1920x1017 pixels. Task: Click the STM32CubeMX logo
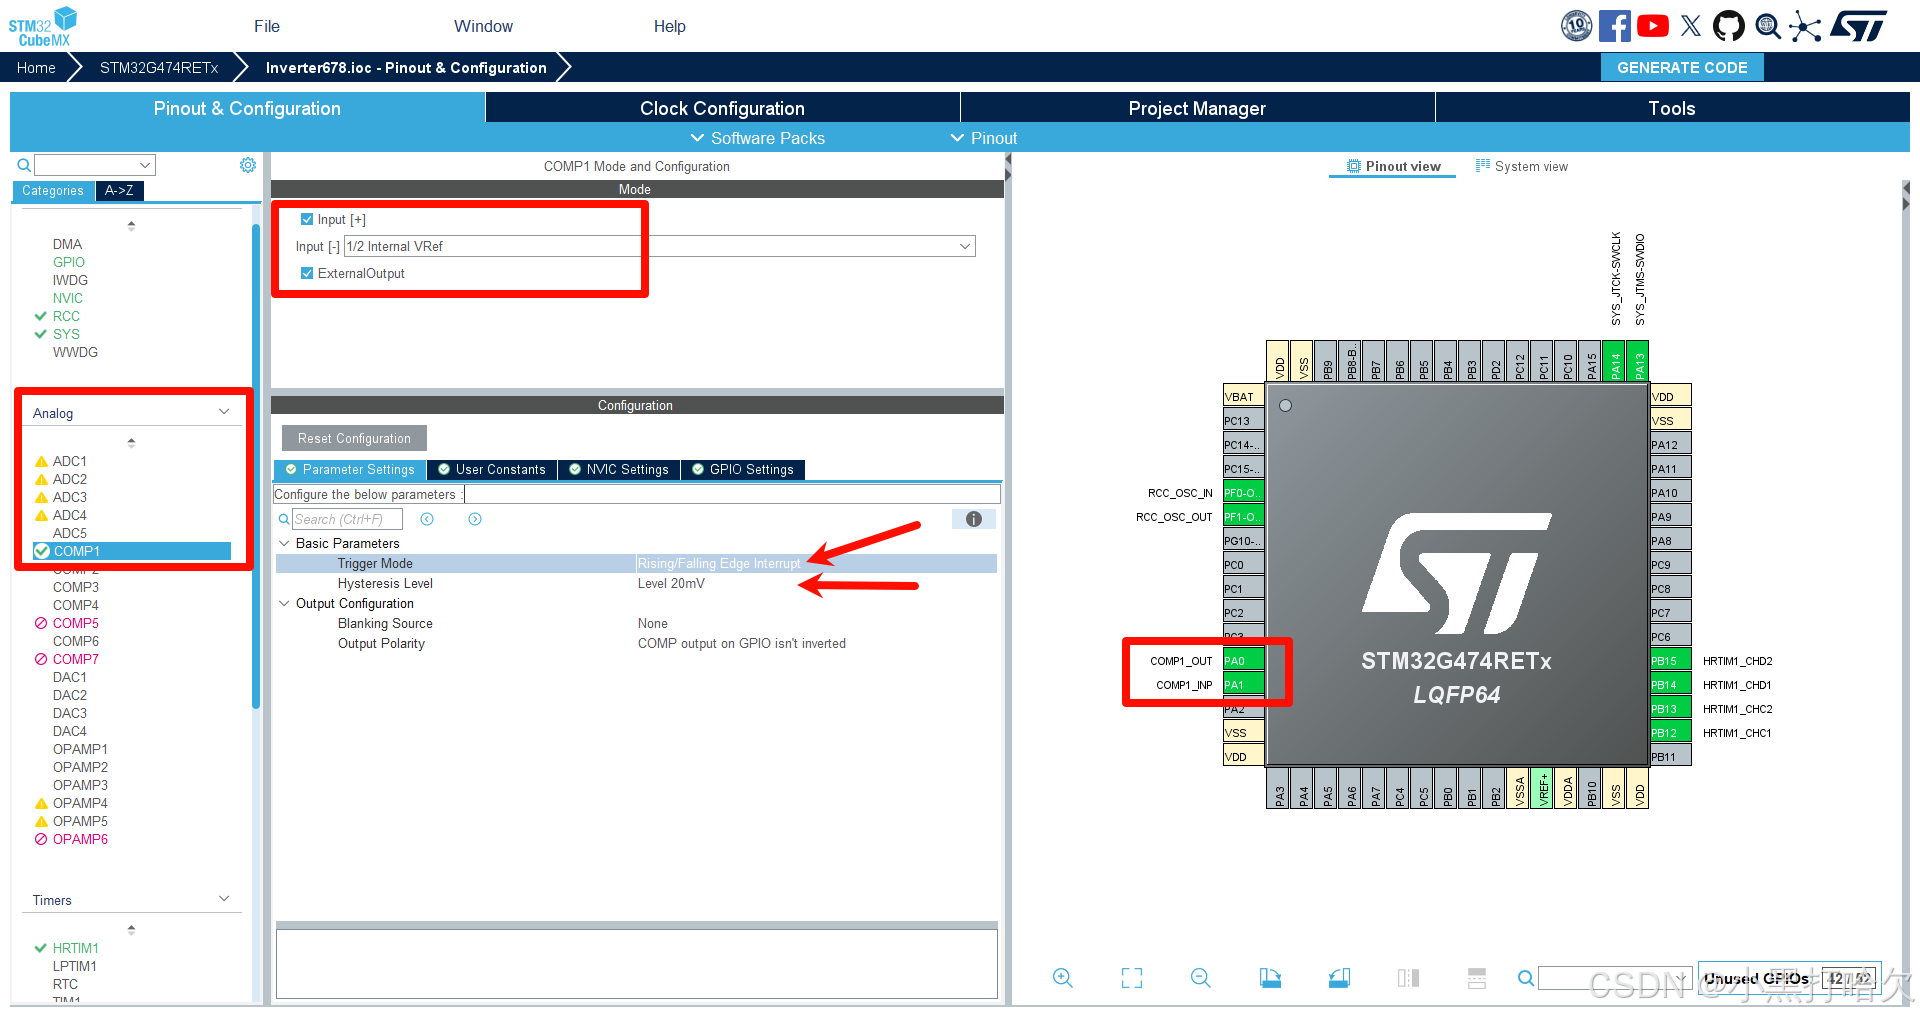tap(43, 26)
